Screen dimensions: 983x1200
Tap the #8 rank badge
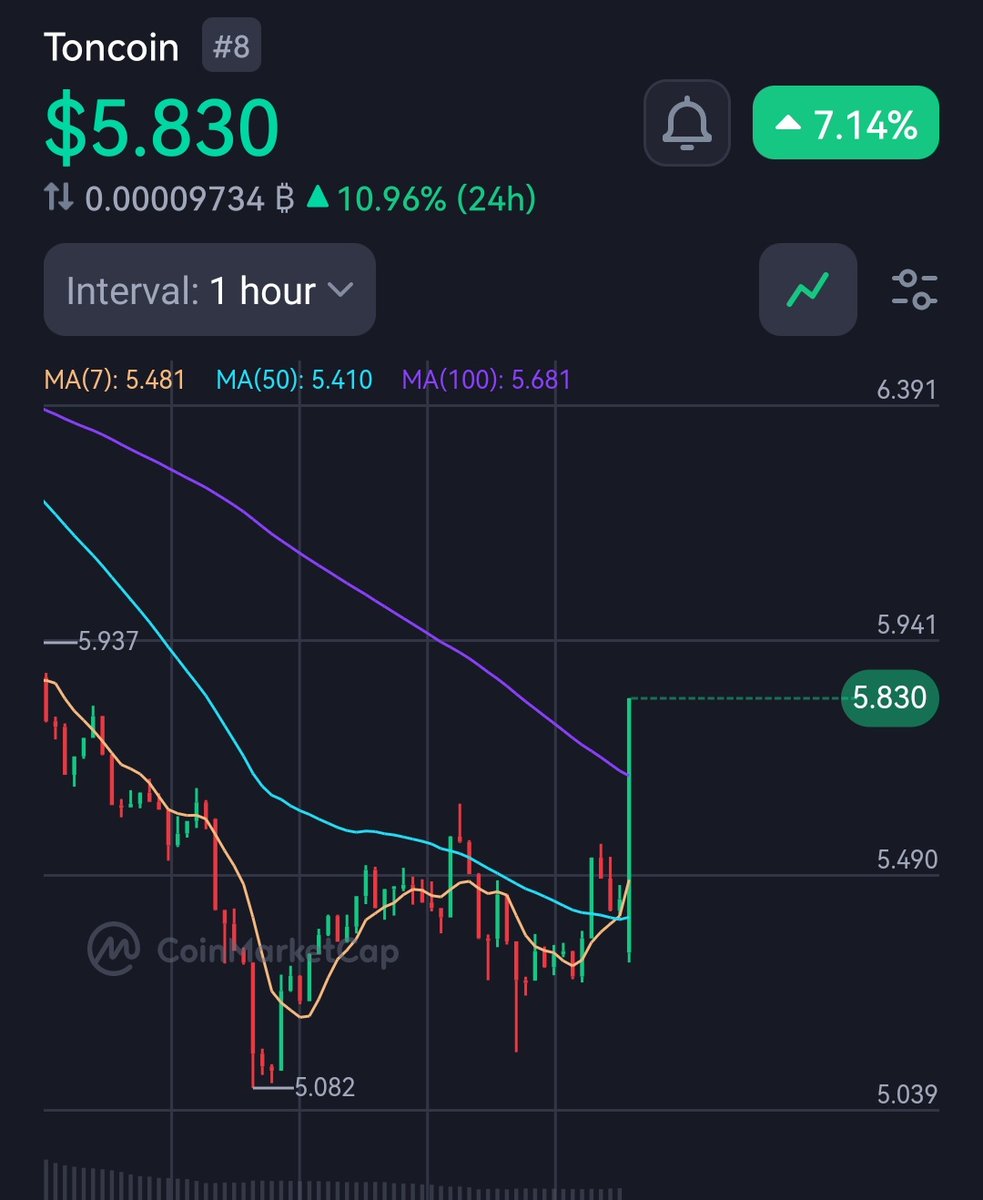232,47
